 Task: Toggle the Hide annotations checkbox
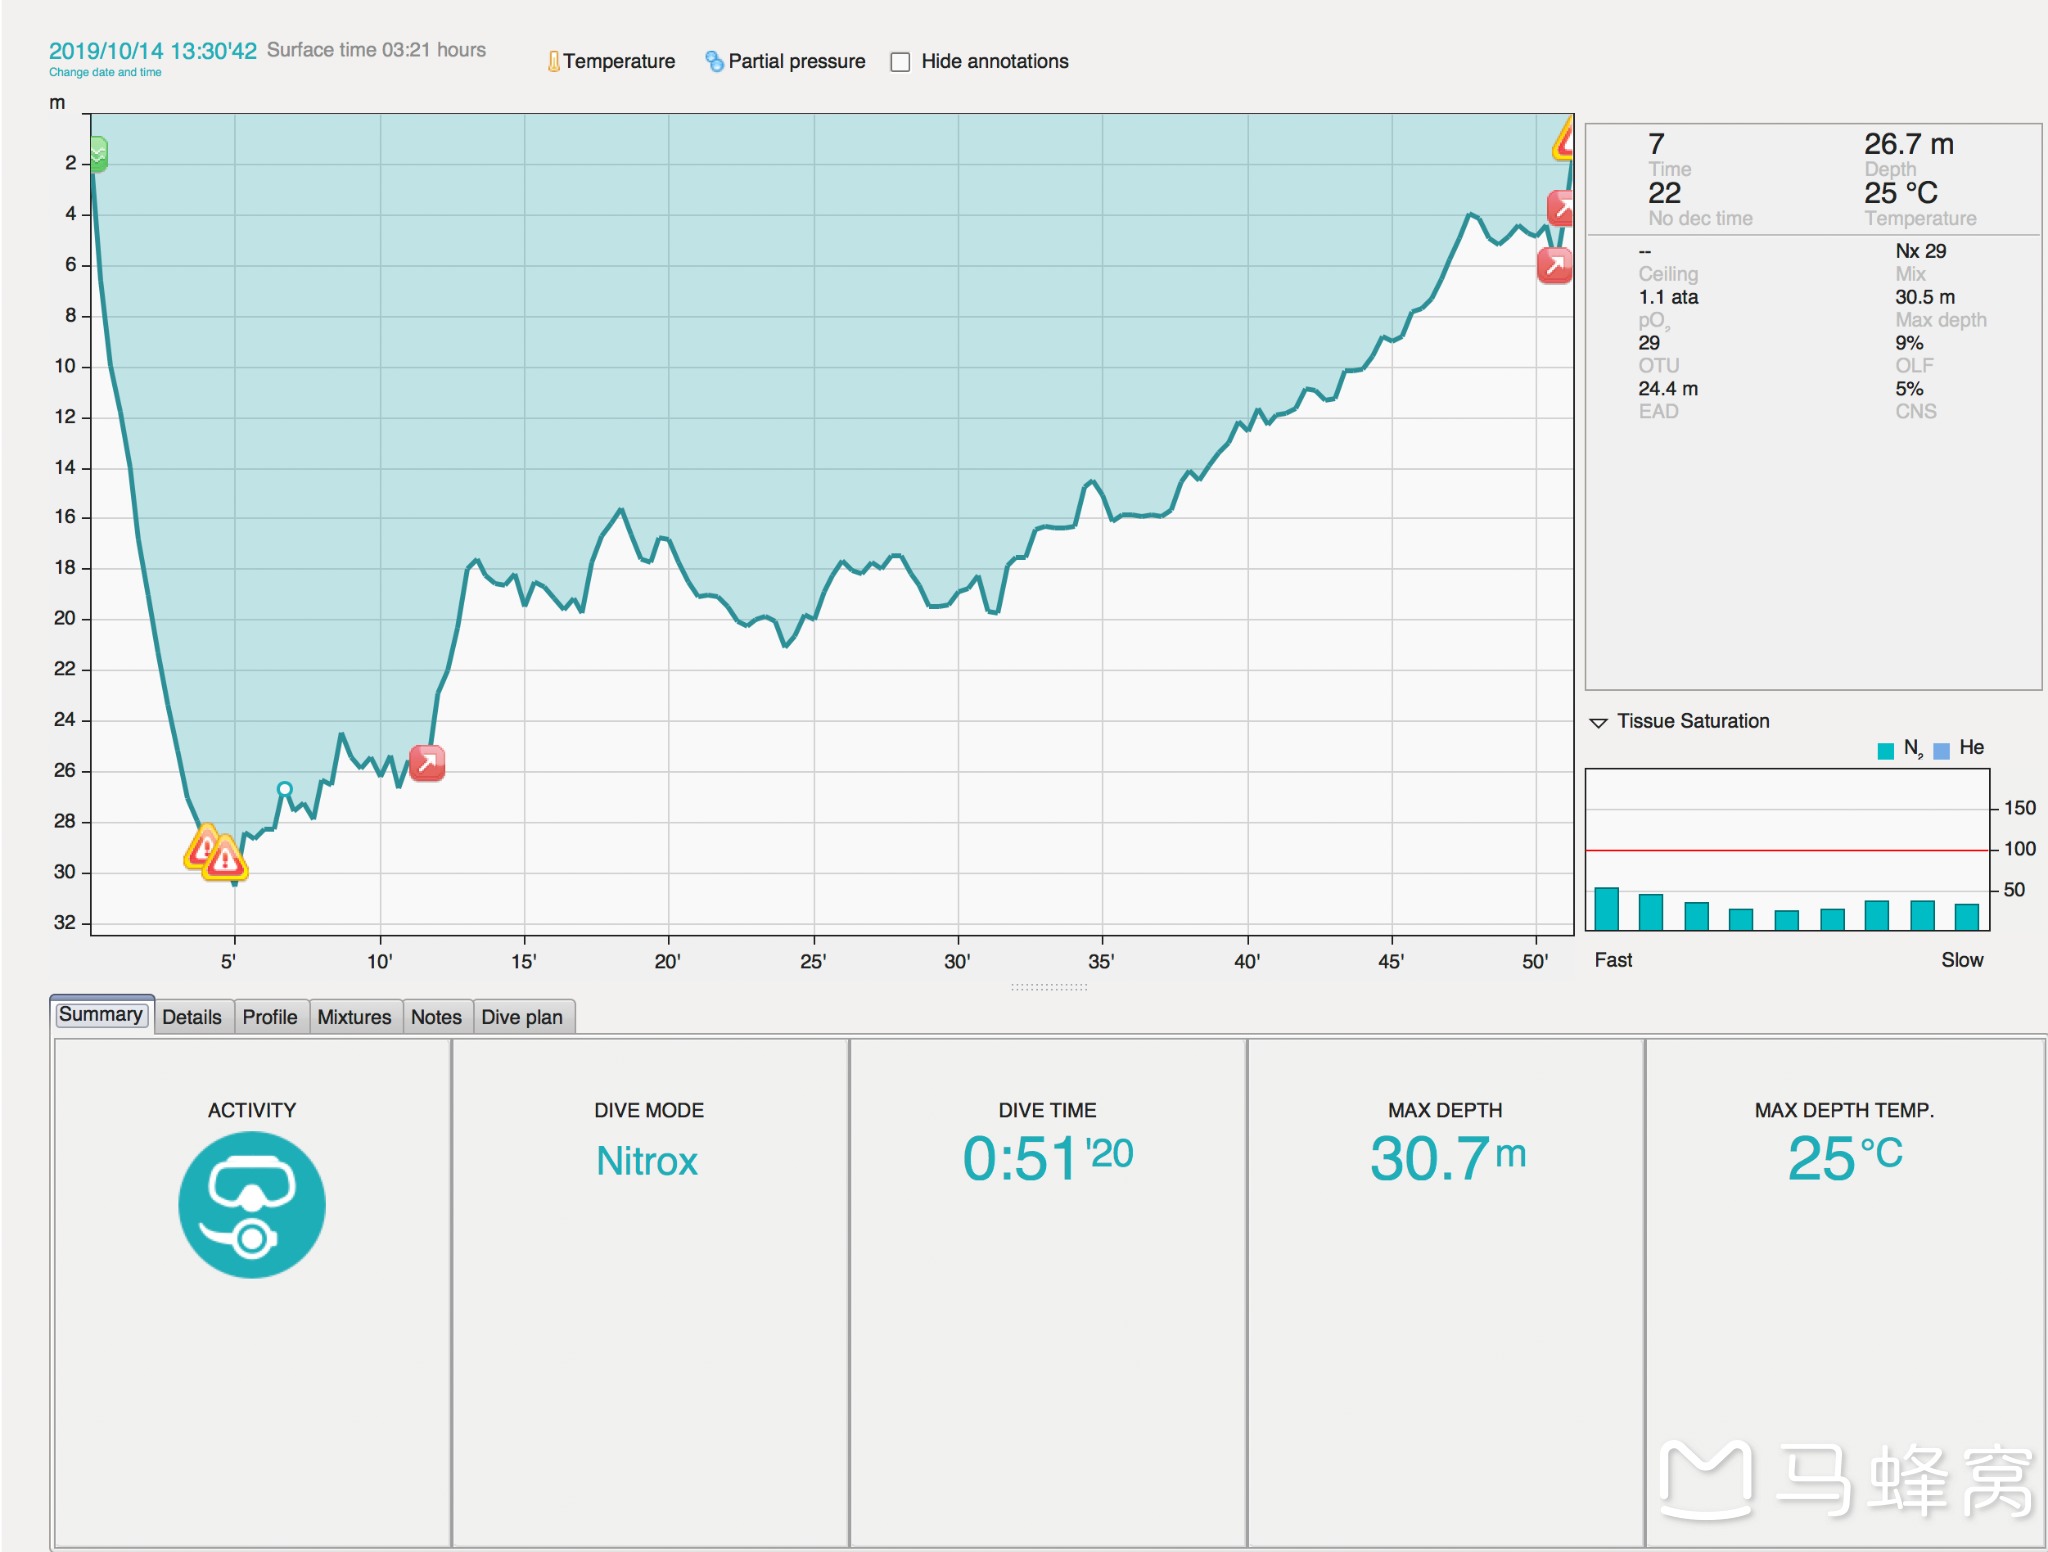coord(900,62)
